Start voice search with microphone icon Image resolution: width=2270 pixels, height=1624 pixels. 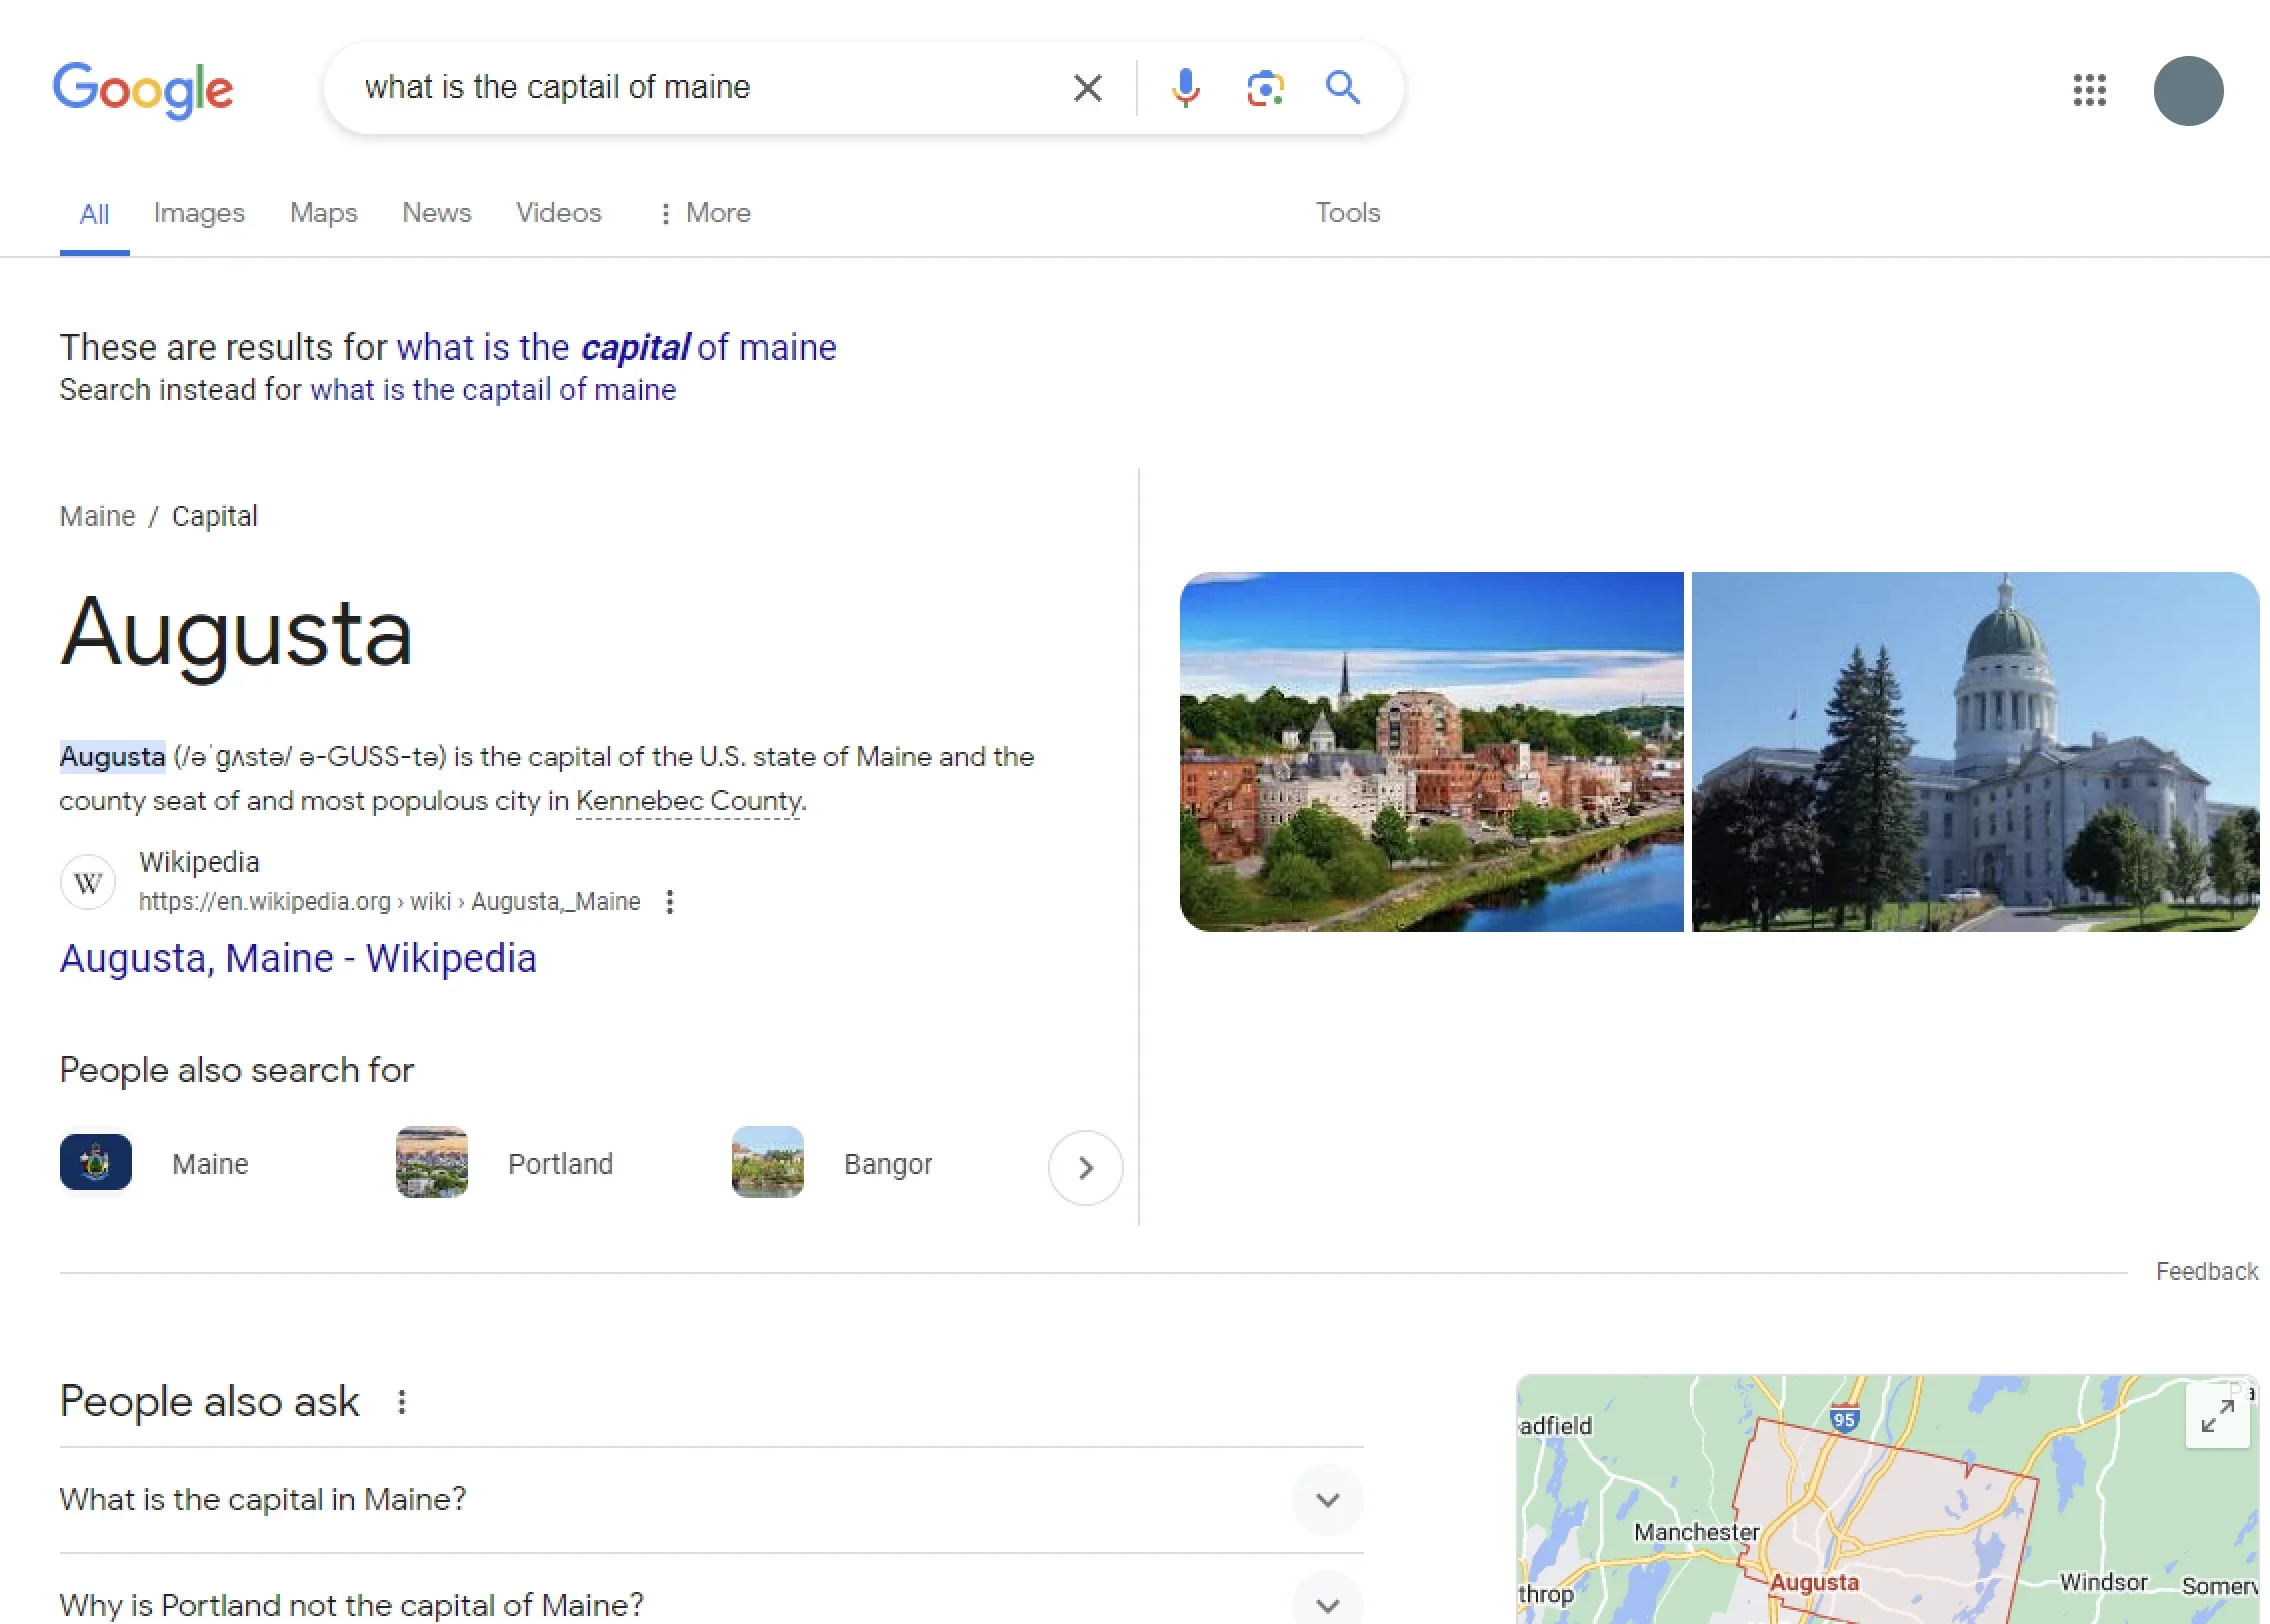[x=1185, y=88]
